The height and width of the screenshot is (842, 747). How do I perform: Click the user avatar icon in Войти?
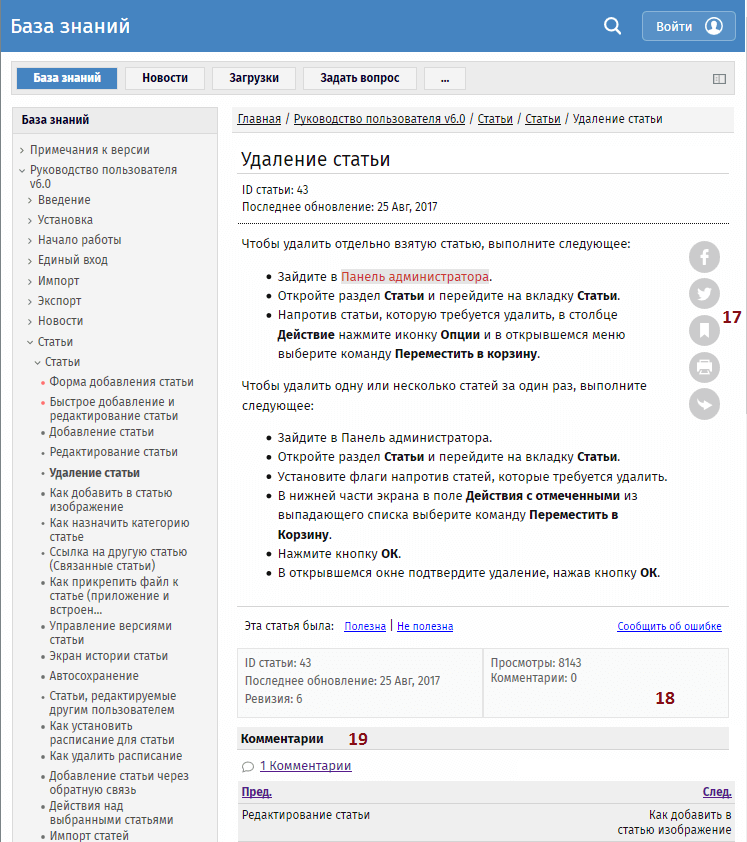coord(714,26)
